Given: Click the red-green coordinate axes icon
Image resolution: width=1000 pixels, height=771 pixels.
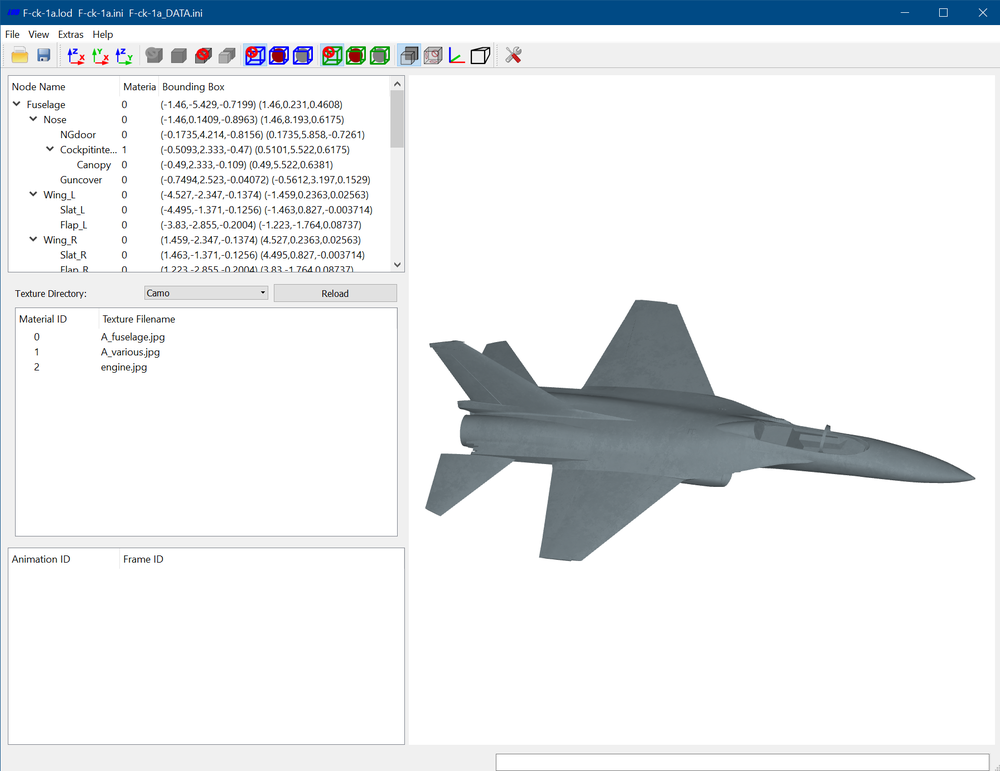Looking at the screenshot, I should pos(456,55).
